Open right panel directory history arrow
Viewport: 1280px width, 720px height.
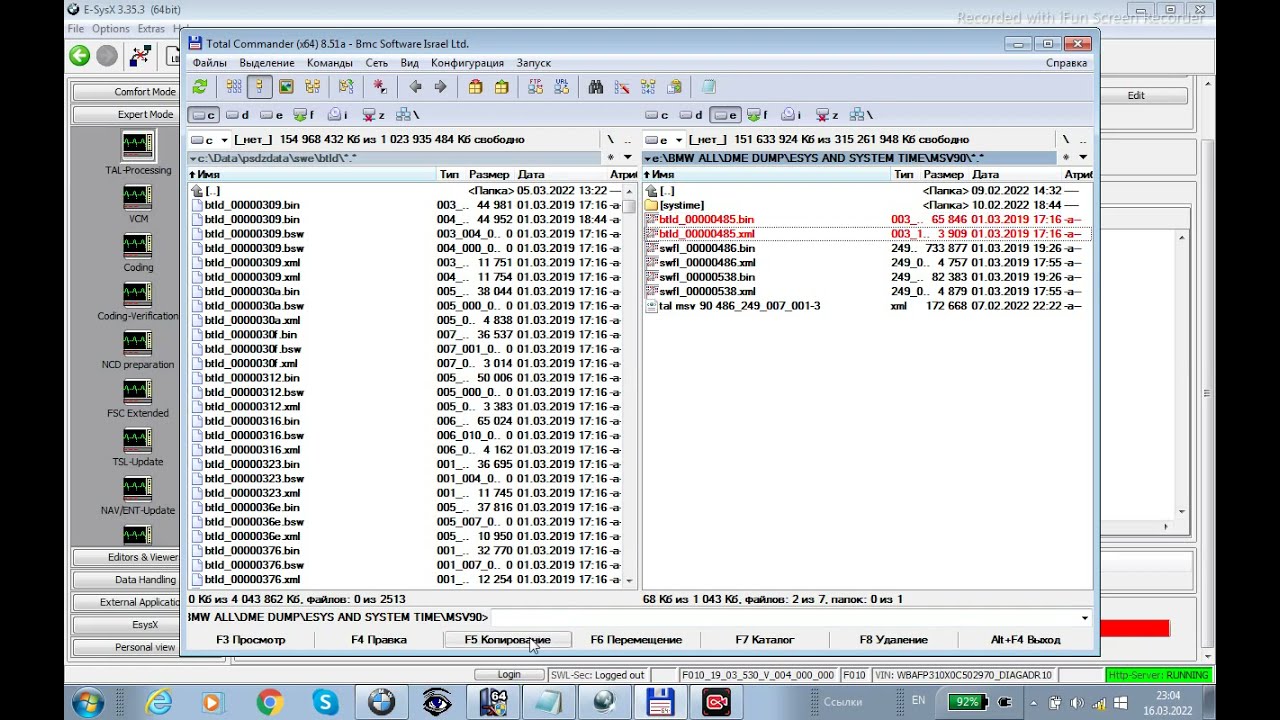tap(1082, 157)
